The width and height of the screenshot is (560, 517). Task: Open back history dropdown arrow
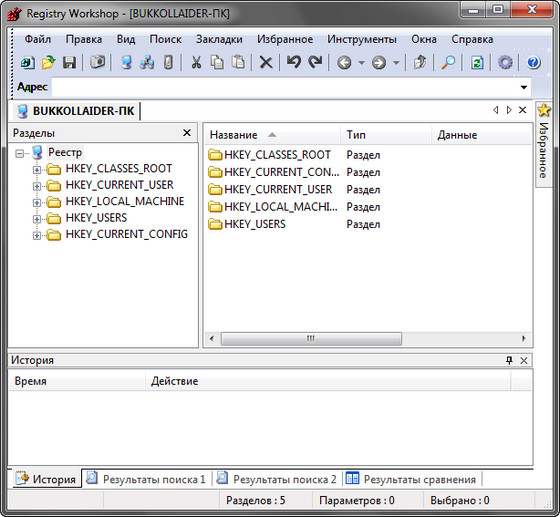click(361, 63)
